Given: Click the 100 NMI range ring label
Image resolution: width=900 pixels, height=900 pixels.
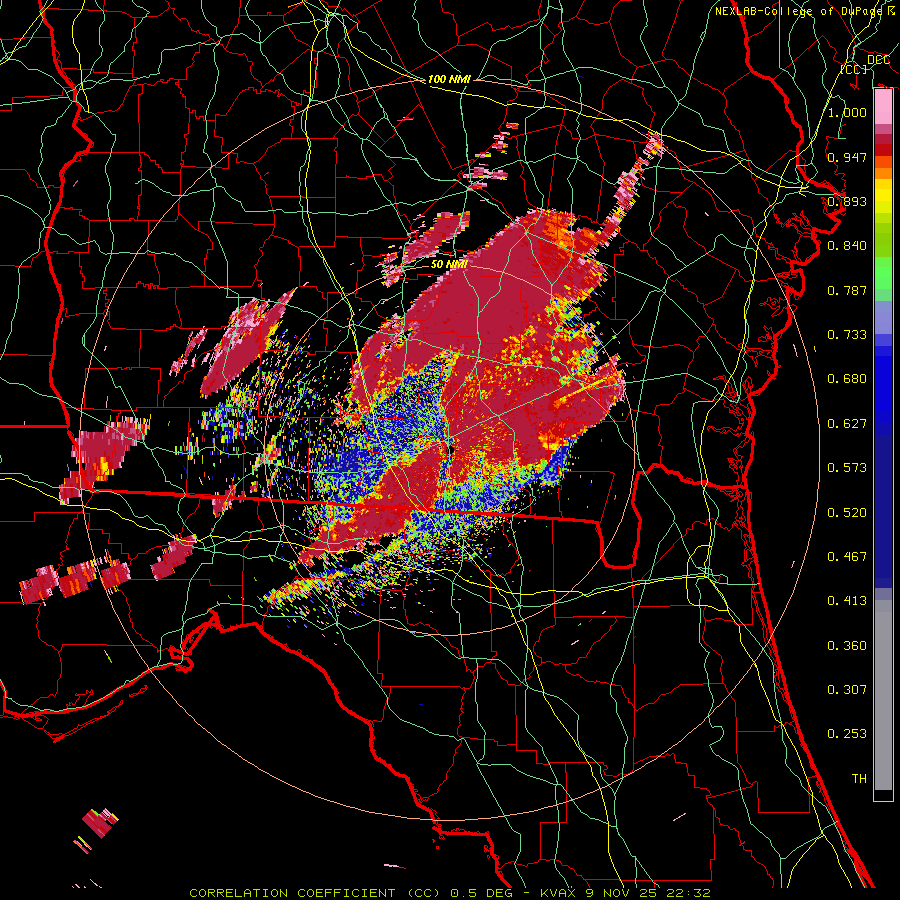Looking at the screenshot, I should tap(449, 79).
